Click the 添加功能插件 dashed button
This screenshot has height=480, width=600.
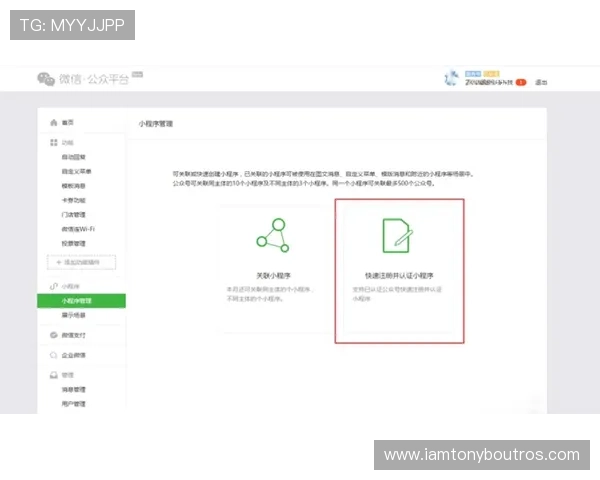[x=81, y=262]
